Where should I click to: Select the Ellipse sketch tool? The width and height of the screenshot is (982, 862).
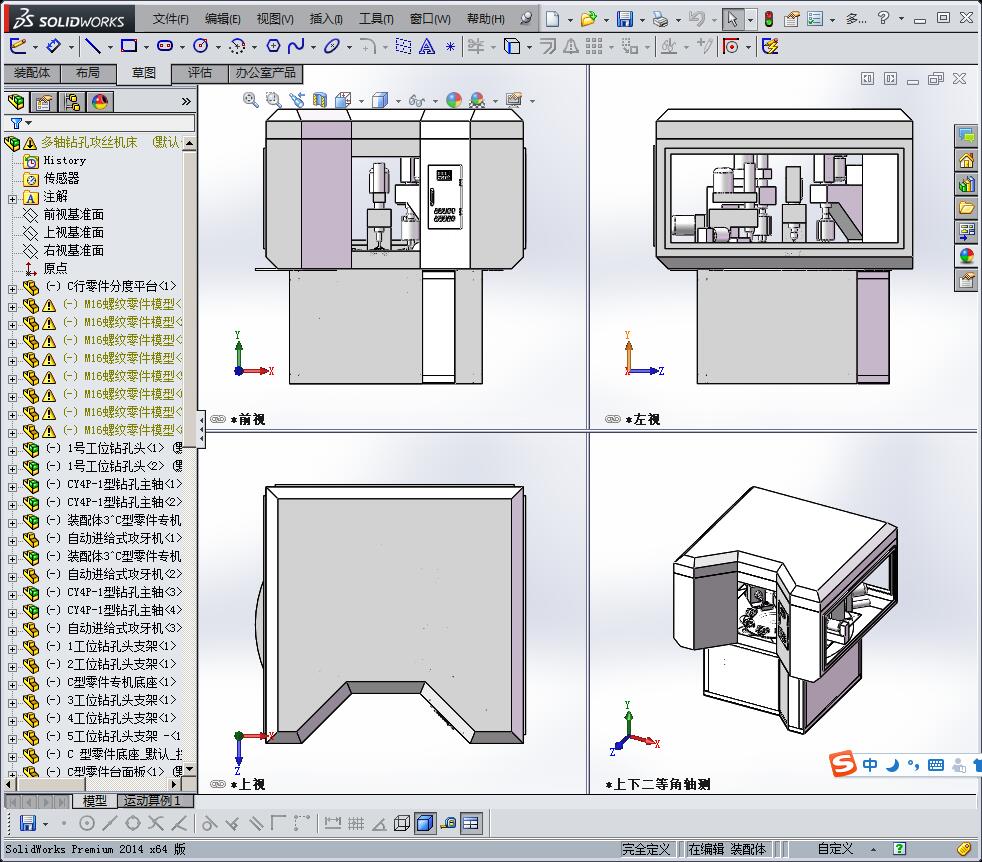[x=332, y=46]
